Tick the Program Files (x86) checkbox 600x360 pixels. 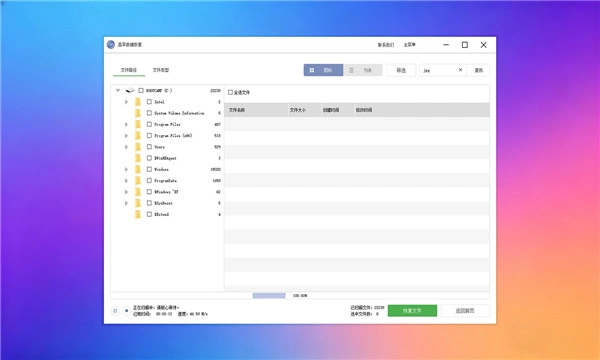149,135
